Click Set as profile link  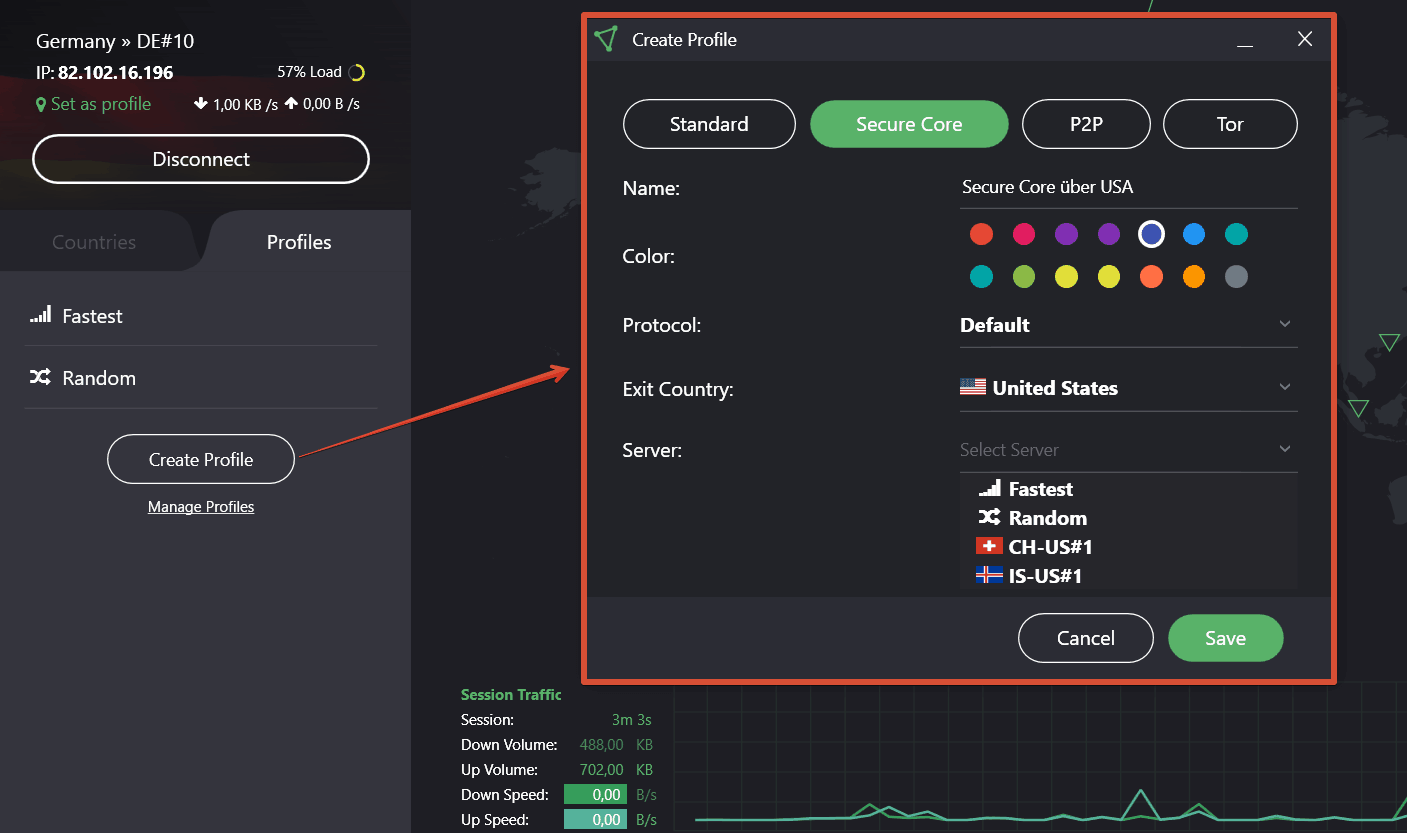(x=101, y=104)
